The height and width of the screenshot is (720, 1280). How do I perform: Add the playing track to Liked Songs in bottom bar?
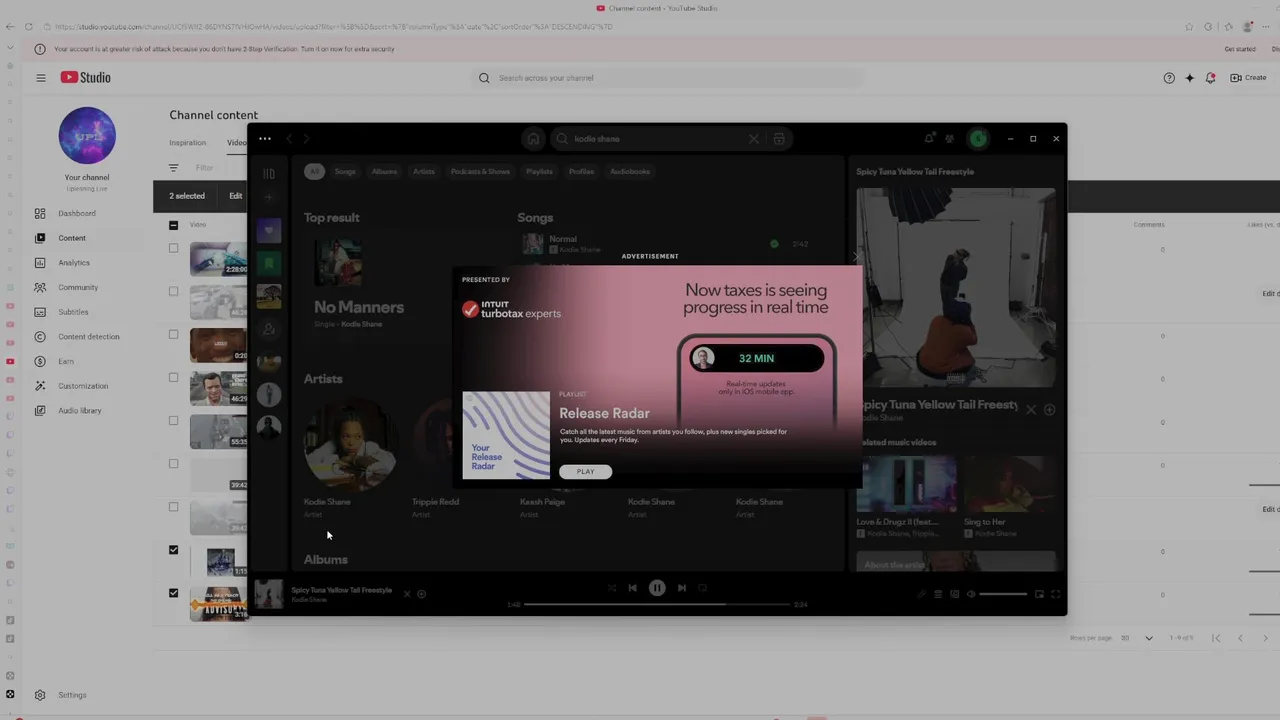pyautogui.click(x=421, y=594)
